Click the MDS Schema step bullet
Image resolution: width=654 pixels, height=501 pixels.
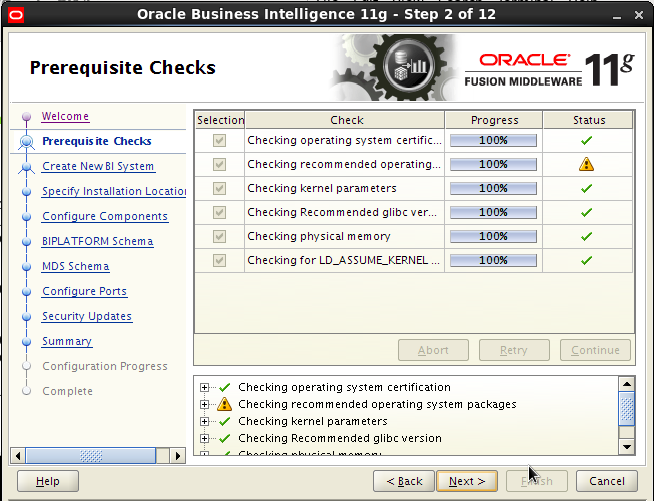(26, 267)
